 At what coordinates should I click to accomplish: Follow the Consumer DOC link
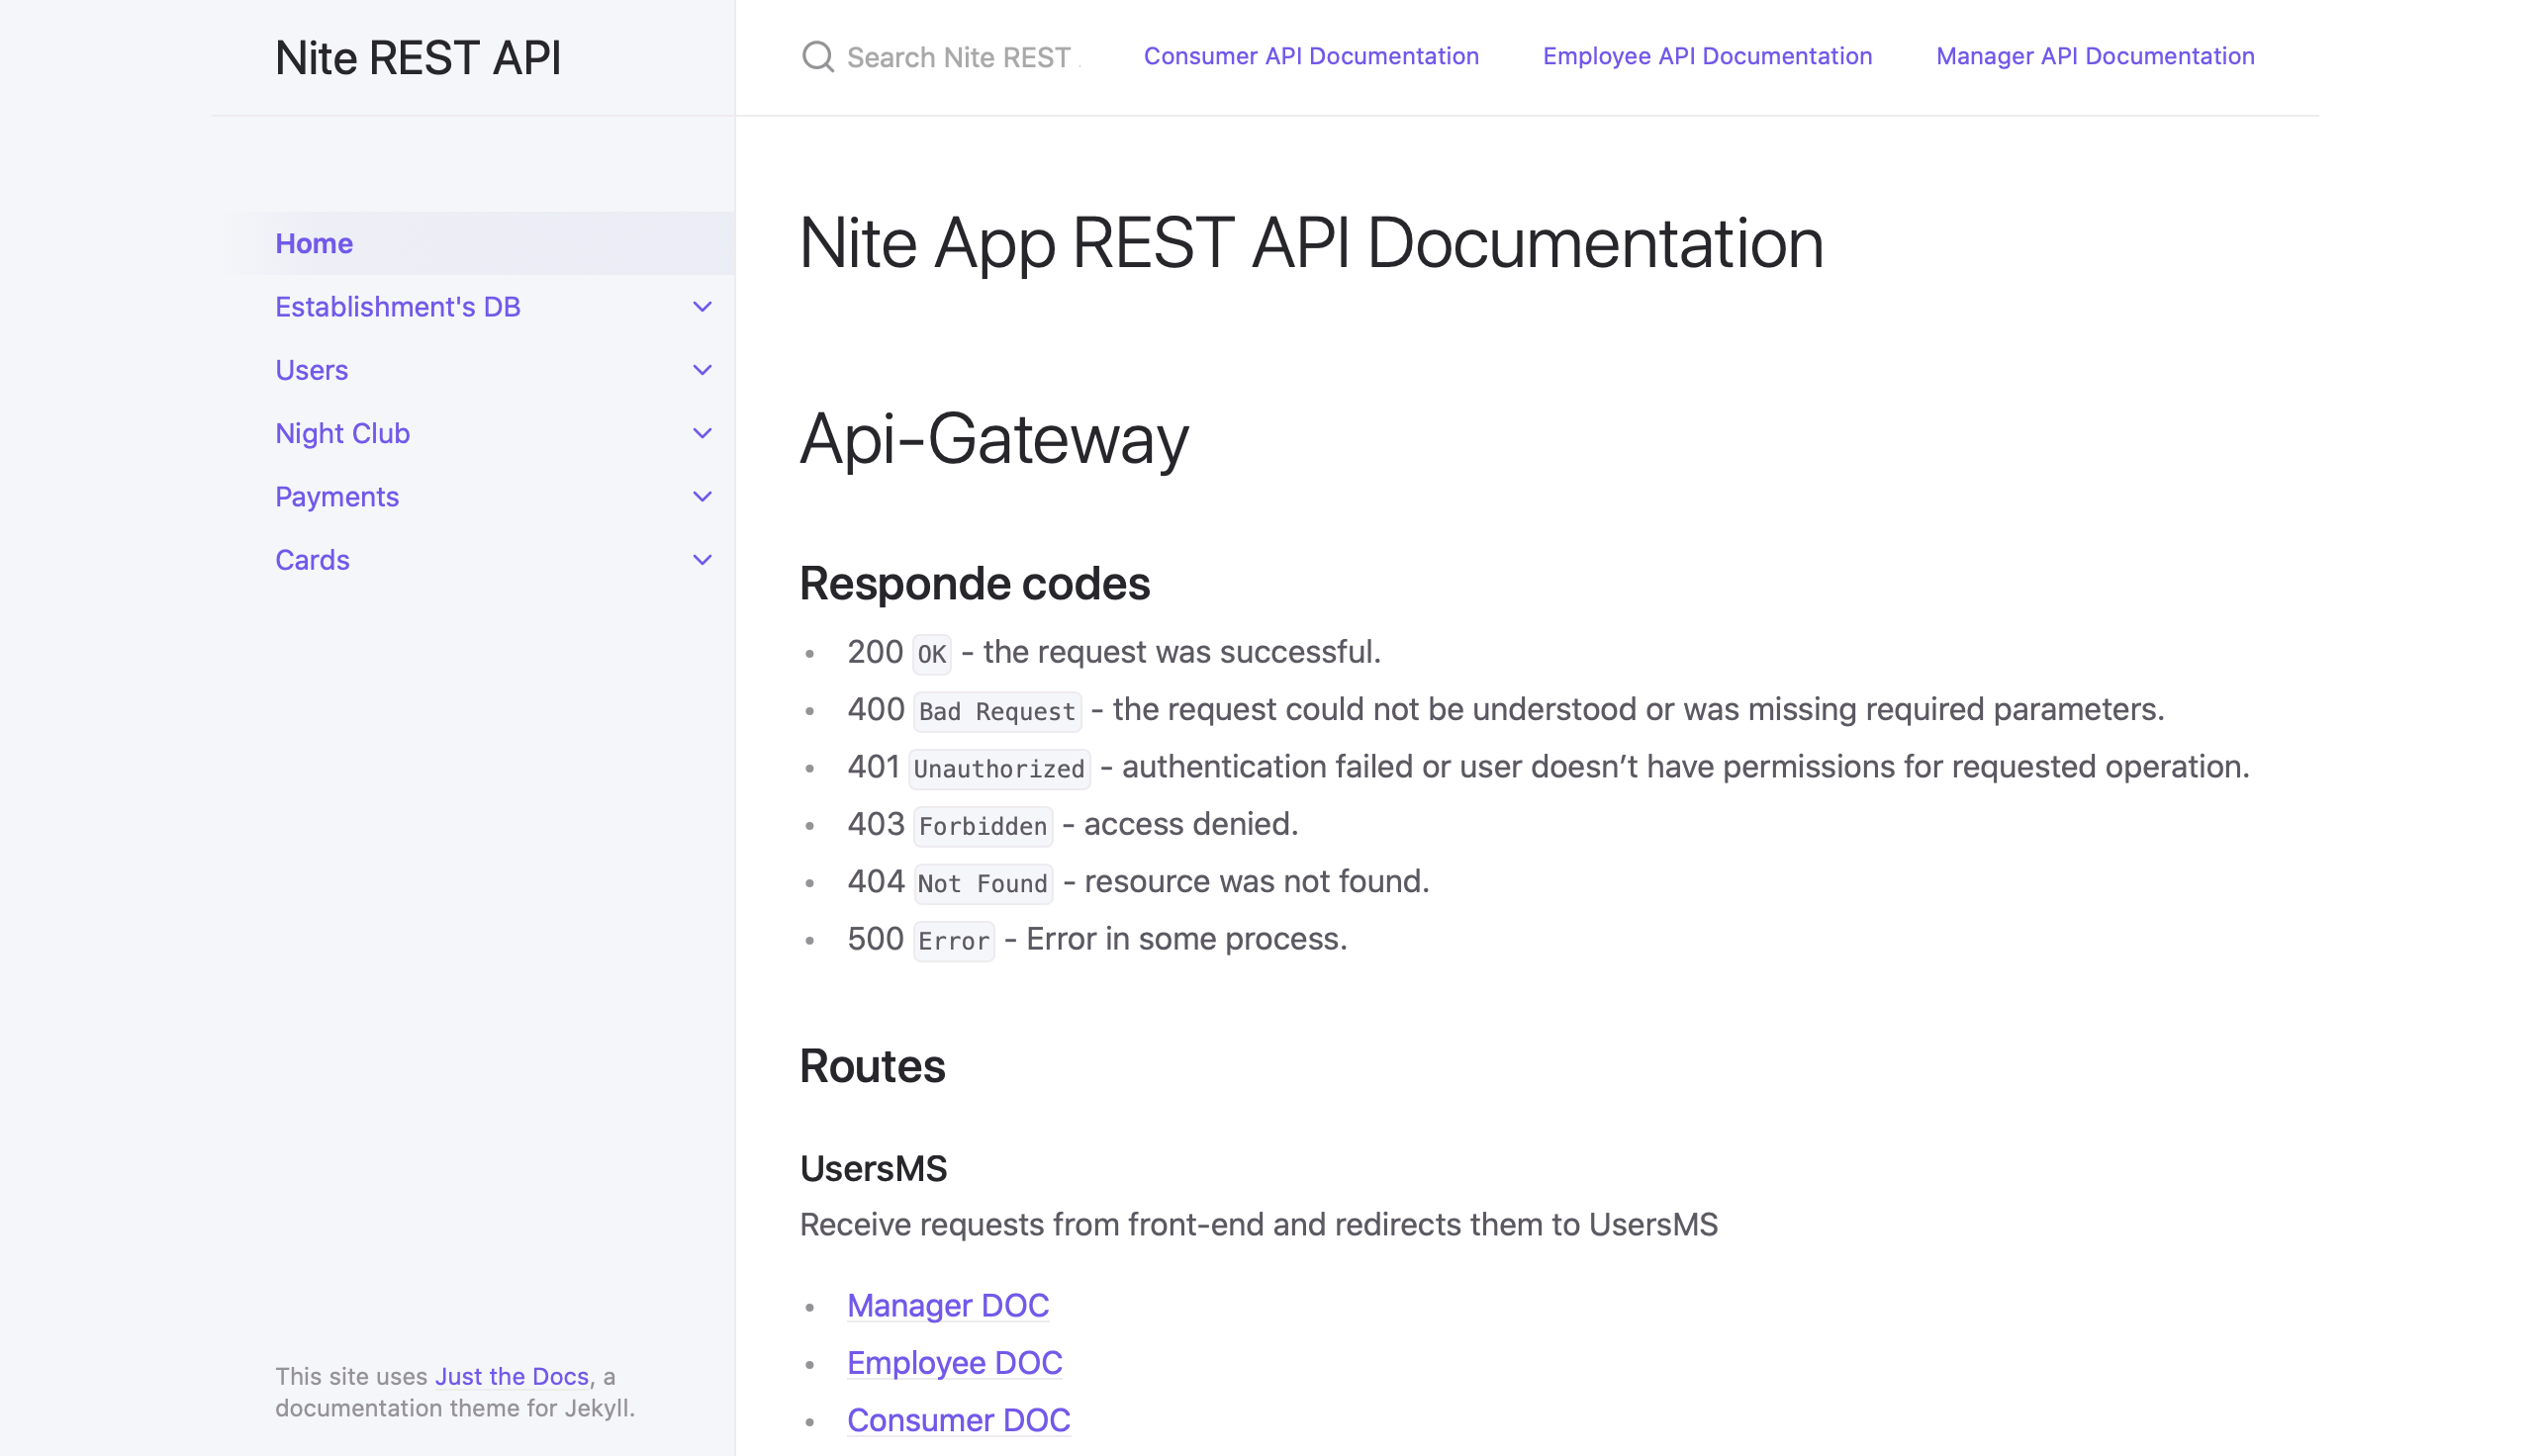(958, 1420)
